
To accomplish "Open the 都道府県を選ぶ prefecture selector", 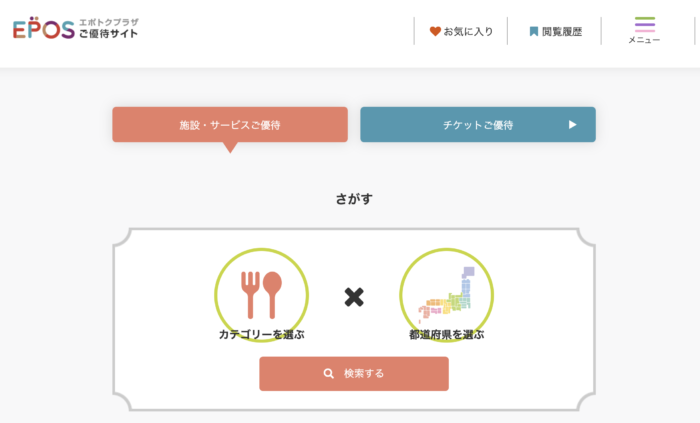I will pyautogui.click(x=446, y=334).
